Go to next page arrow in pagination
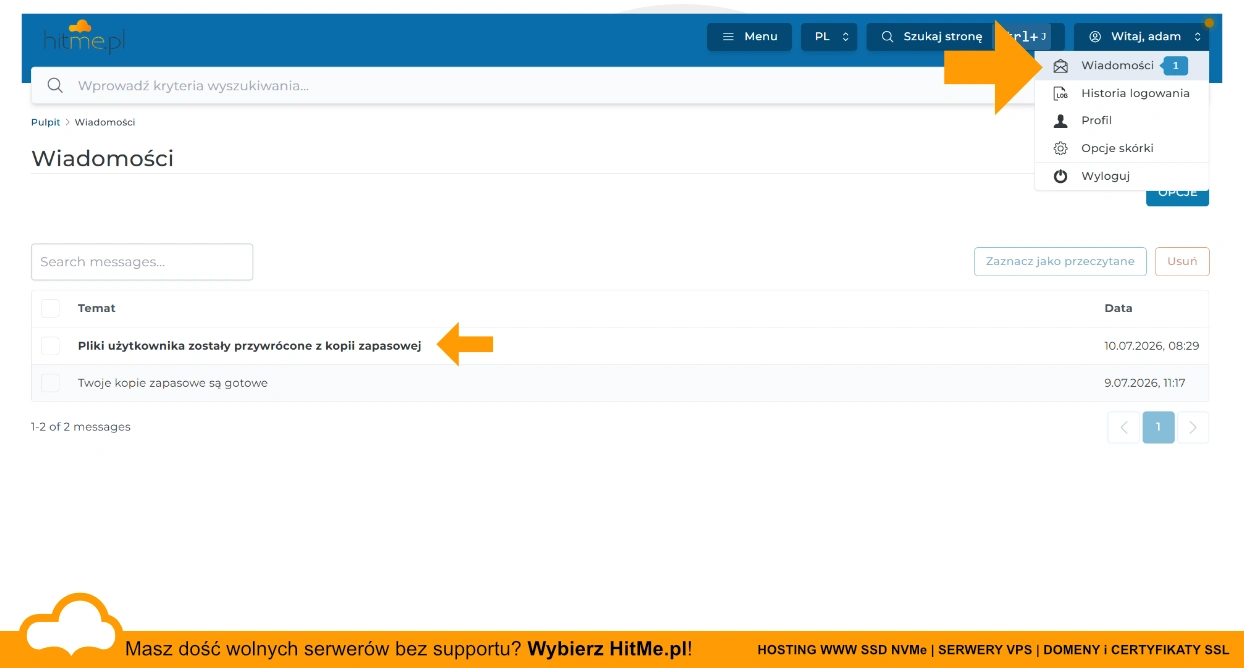The width and height of the screenshot is (1244, 668). tap(1193, 427)
